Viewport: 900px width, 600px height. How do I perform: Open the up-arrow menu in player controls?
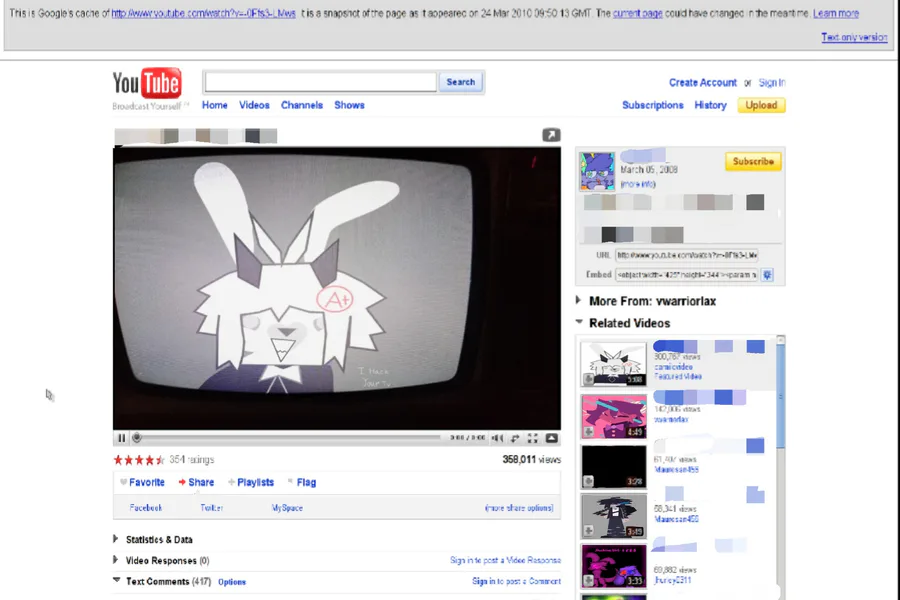click(551, 438)
